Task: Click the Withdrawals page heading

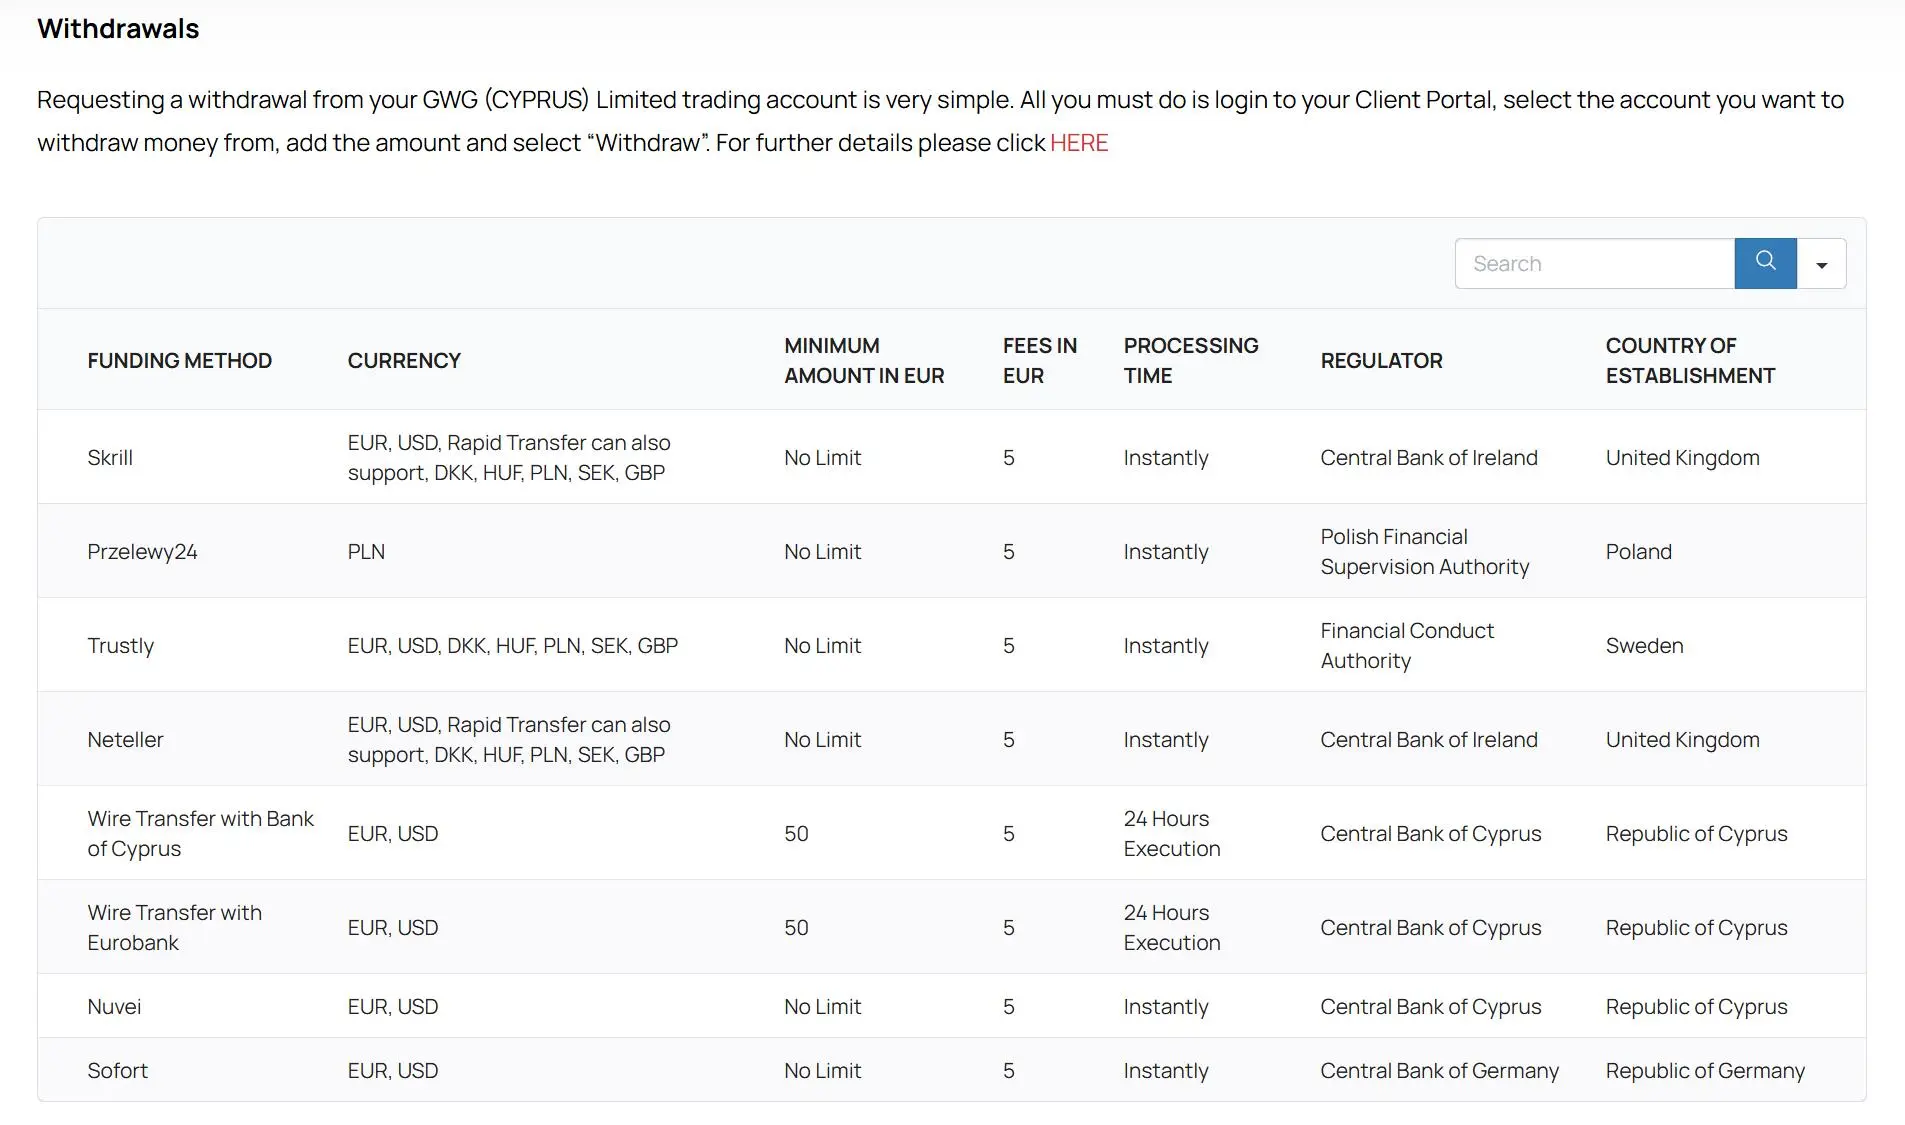Action: tap(118, 28)
